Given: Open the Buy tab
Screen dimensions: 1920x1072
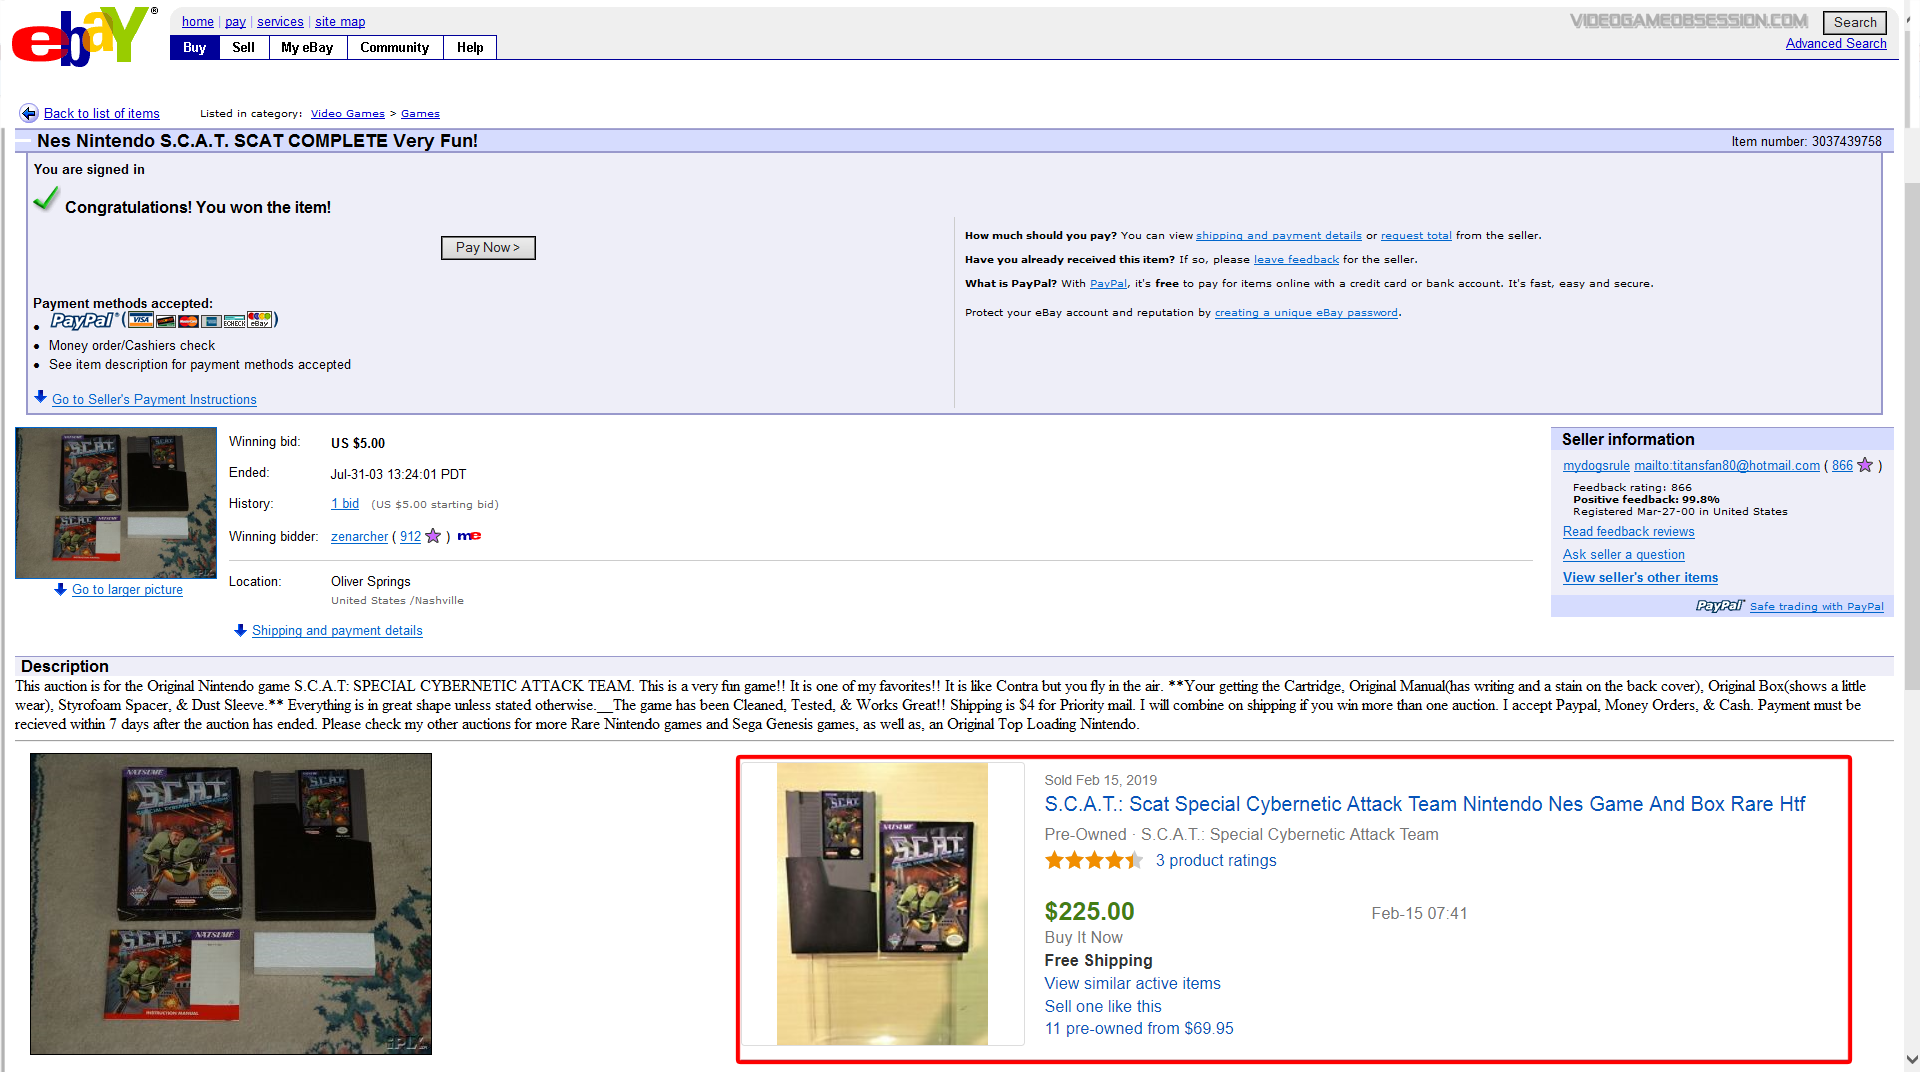Looking at the screenshot, I should coord(195,48).
